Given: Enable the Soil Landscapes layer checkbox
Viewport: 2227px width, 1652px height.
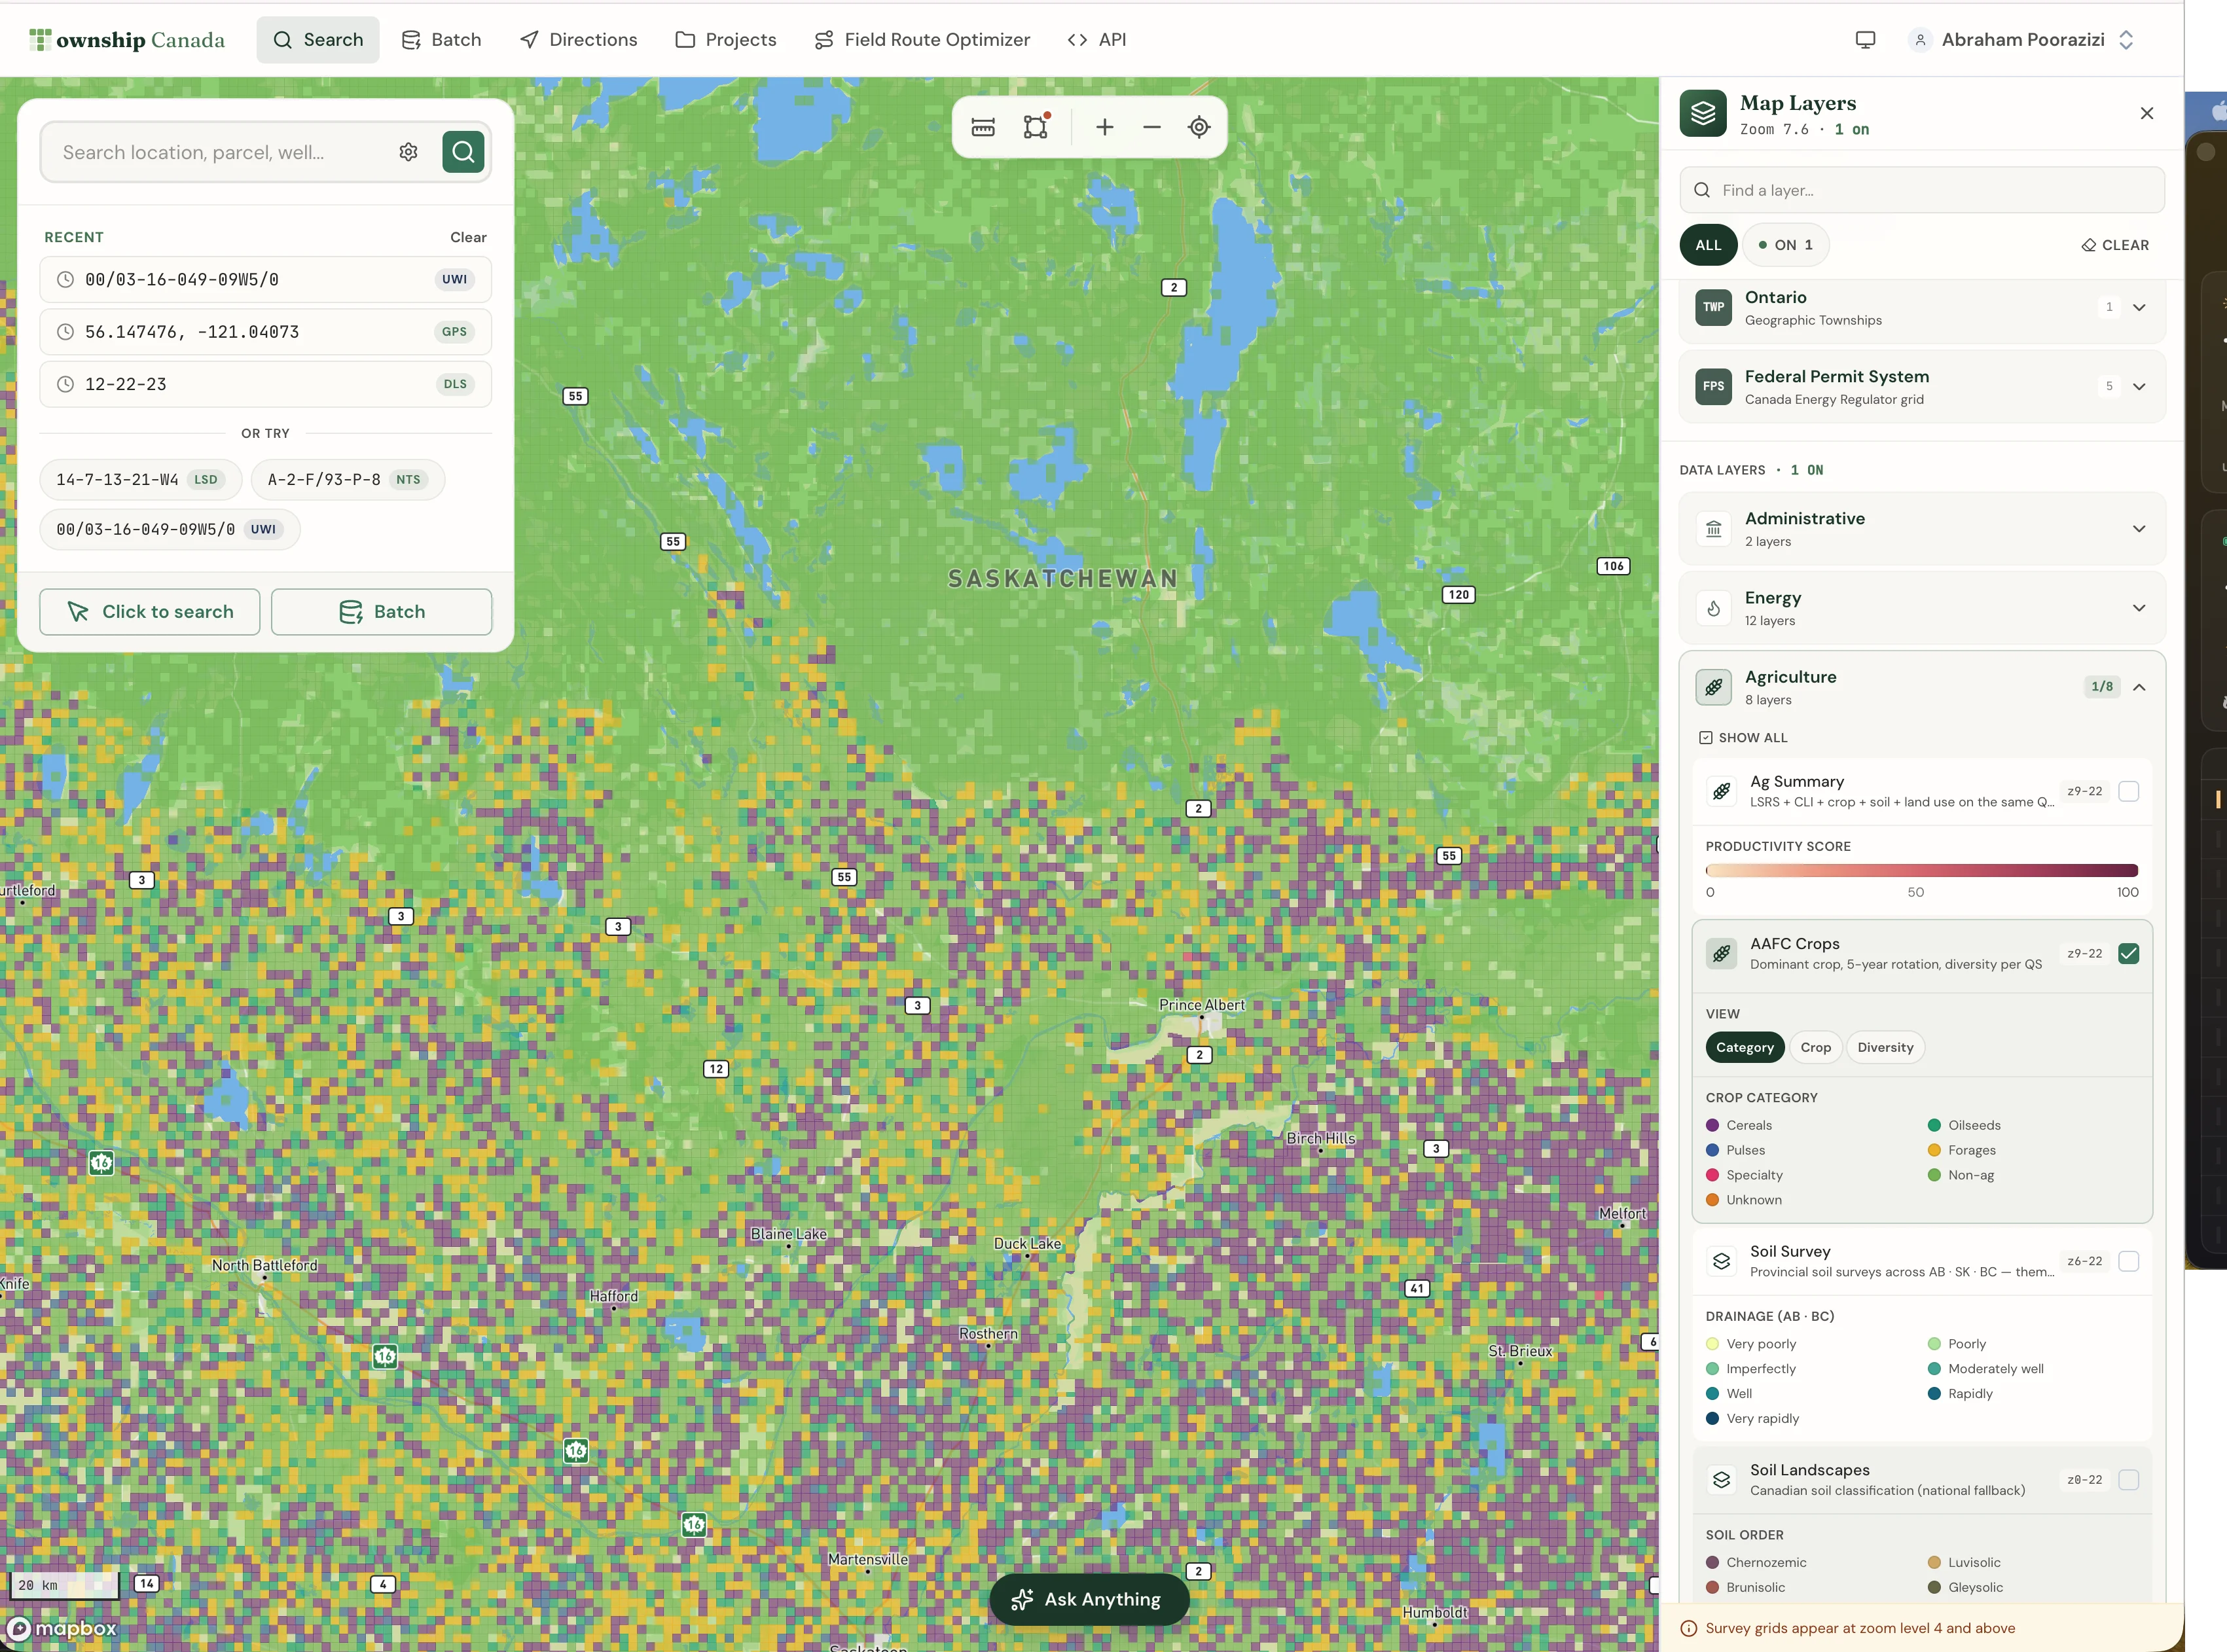Looking at the screenshot, I should click(x=2128, y=1479).
